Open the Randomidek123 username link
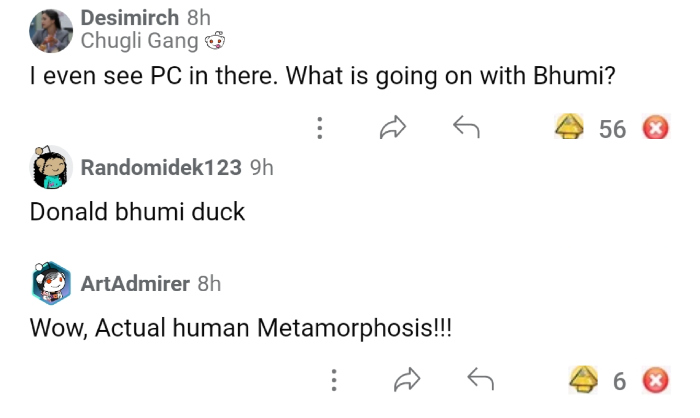The image size is (700, 418). (x=160, y=167)
